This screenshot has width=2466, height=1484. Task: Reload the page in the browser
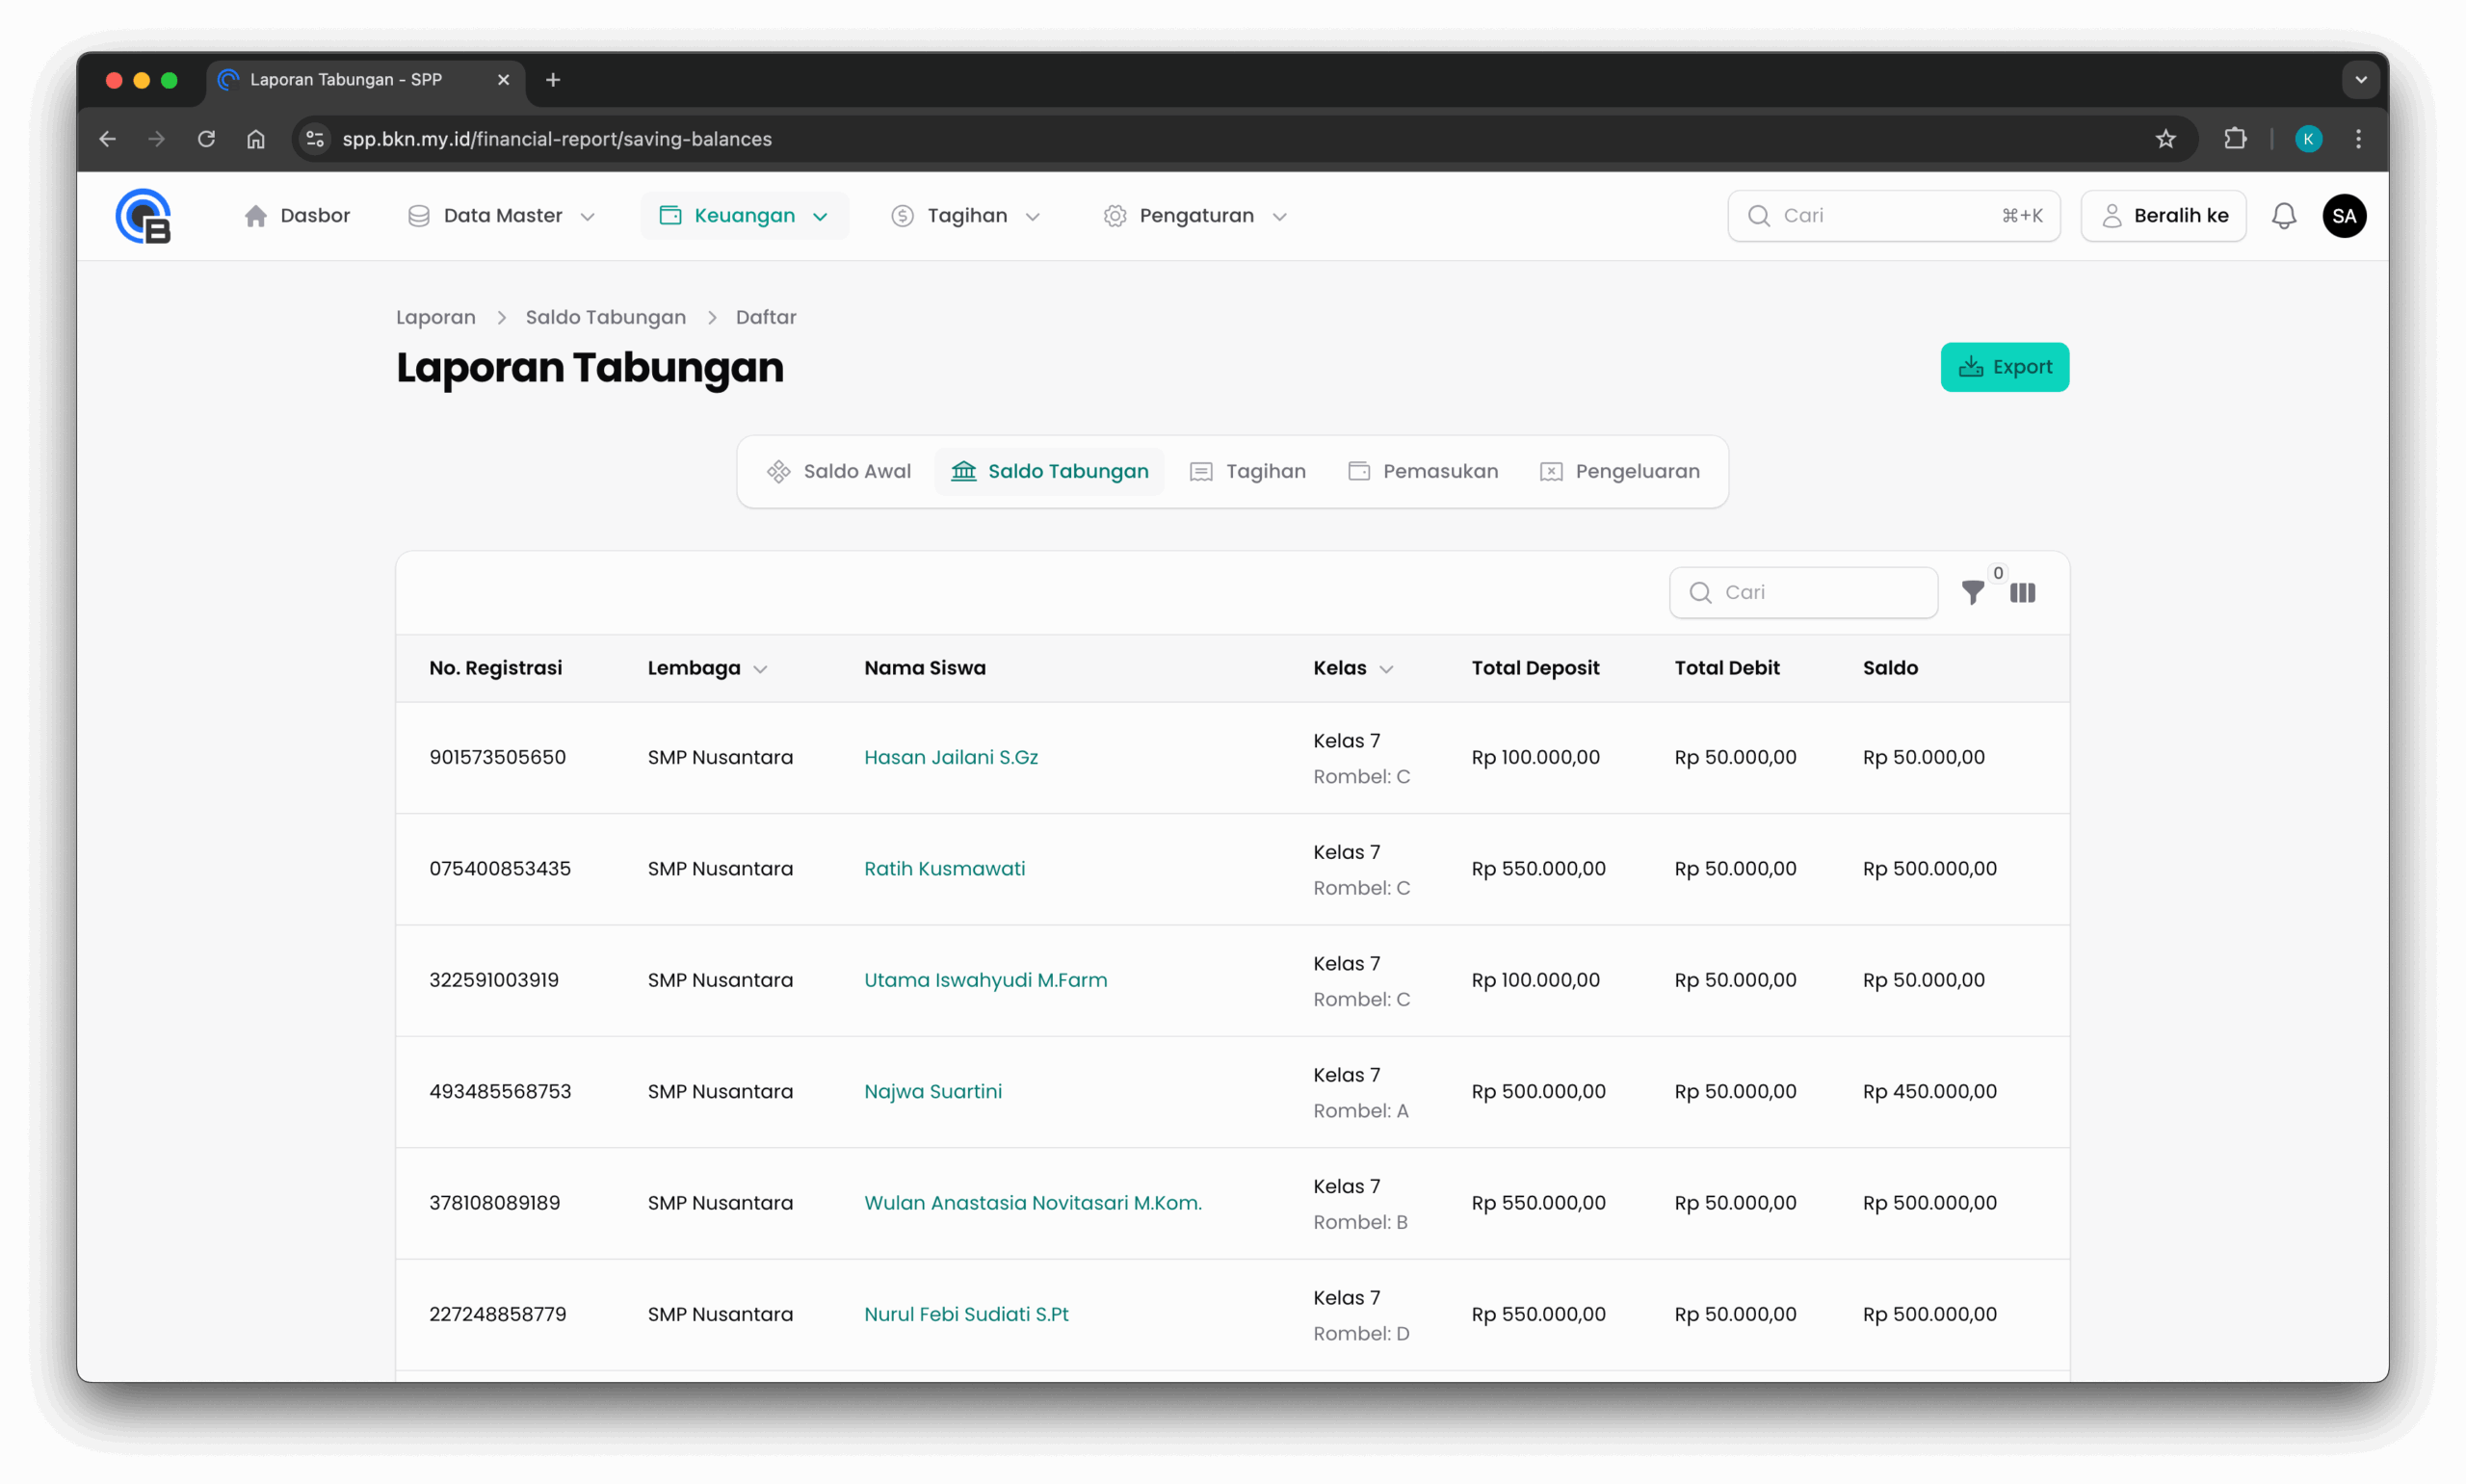(206, 139)
